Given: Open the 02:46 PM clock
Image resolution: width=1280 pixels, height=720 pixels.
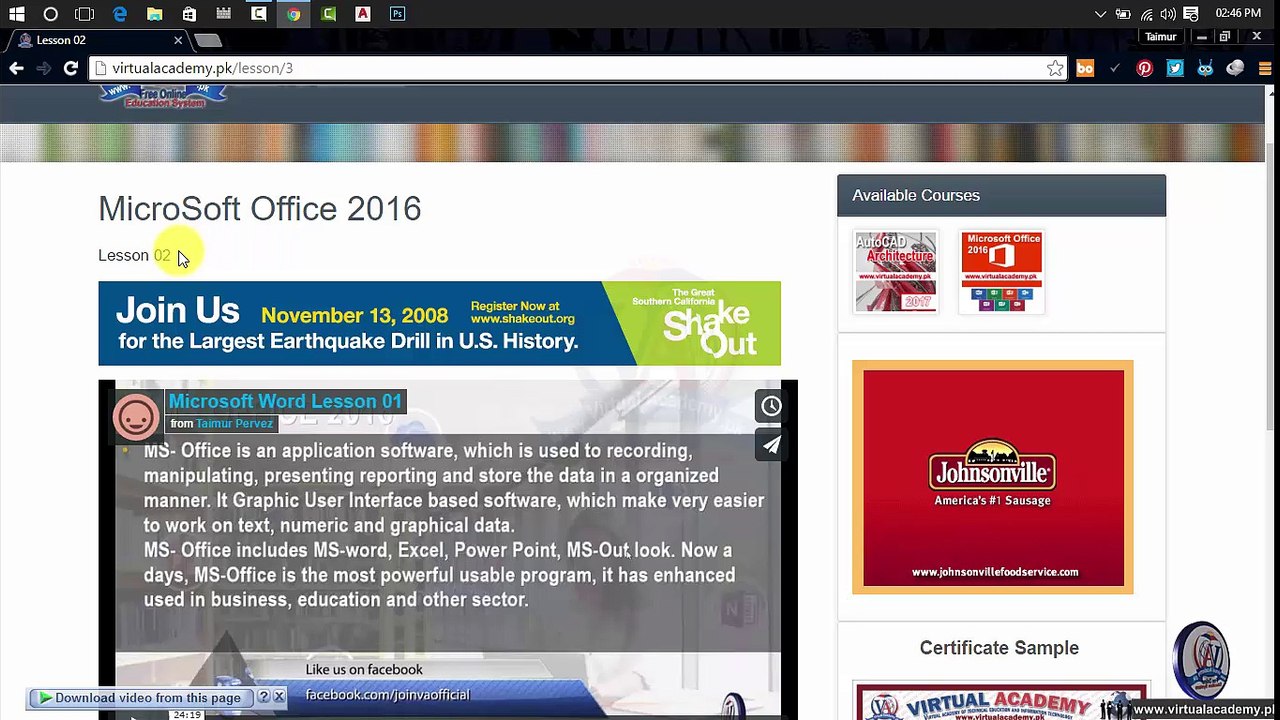Looking at the screenshot, I should coord(1238,13).
